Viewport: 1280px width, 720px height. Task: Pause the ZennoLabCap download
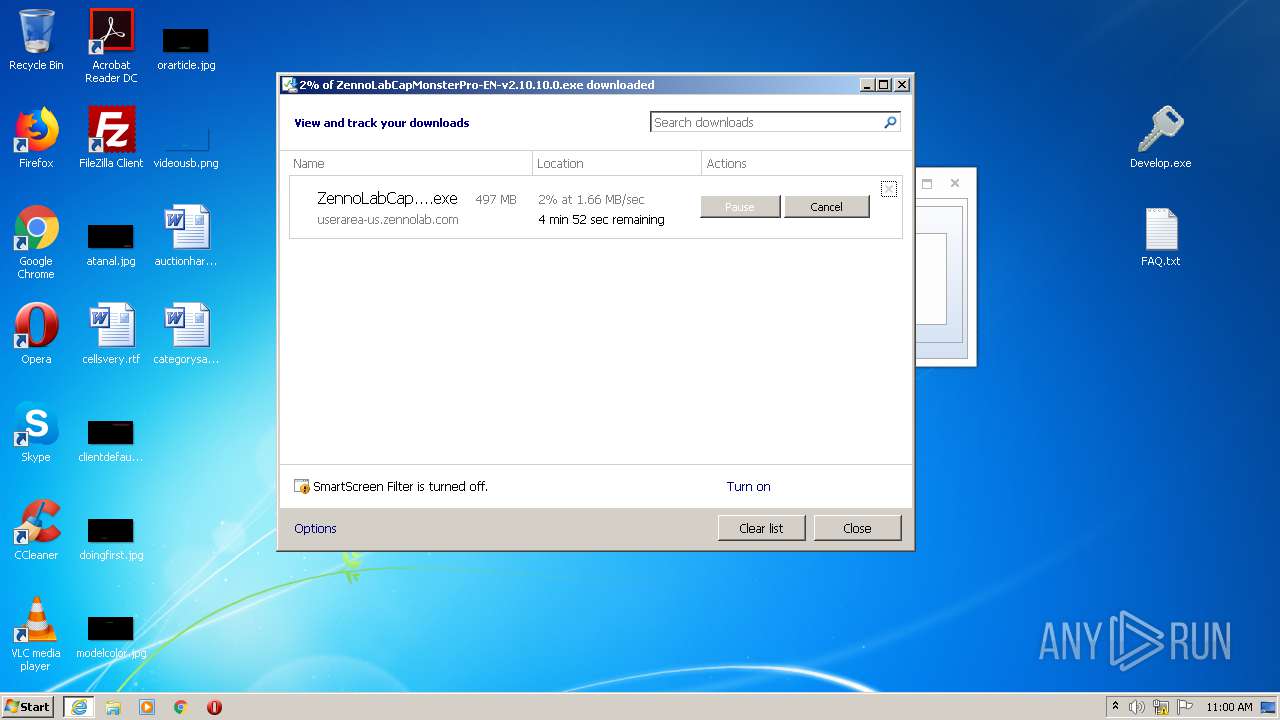coord(740,207)
